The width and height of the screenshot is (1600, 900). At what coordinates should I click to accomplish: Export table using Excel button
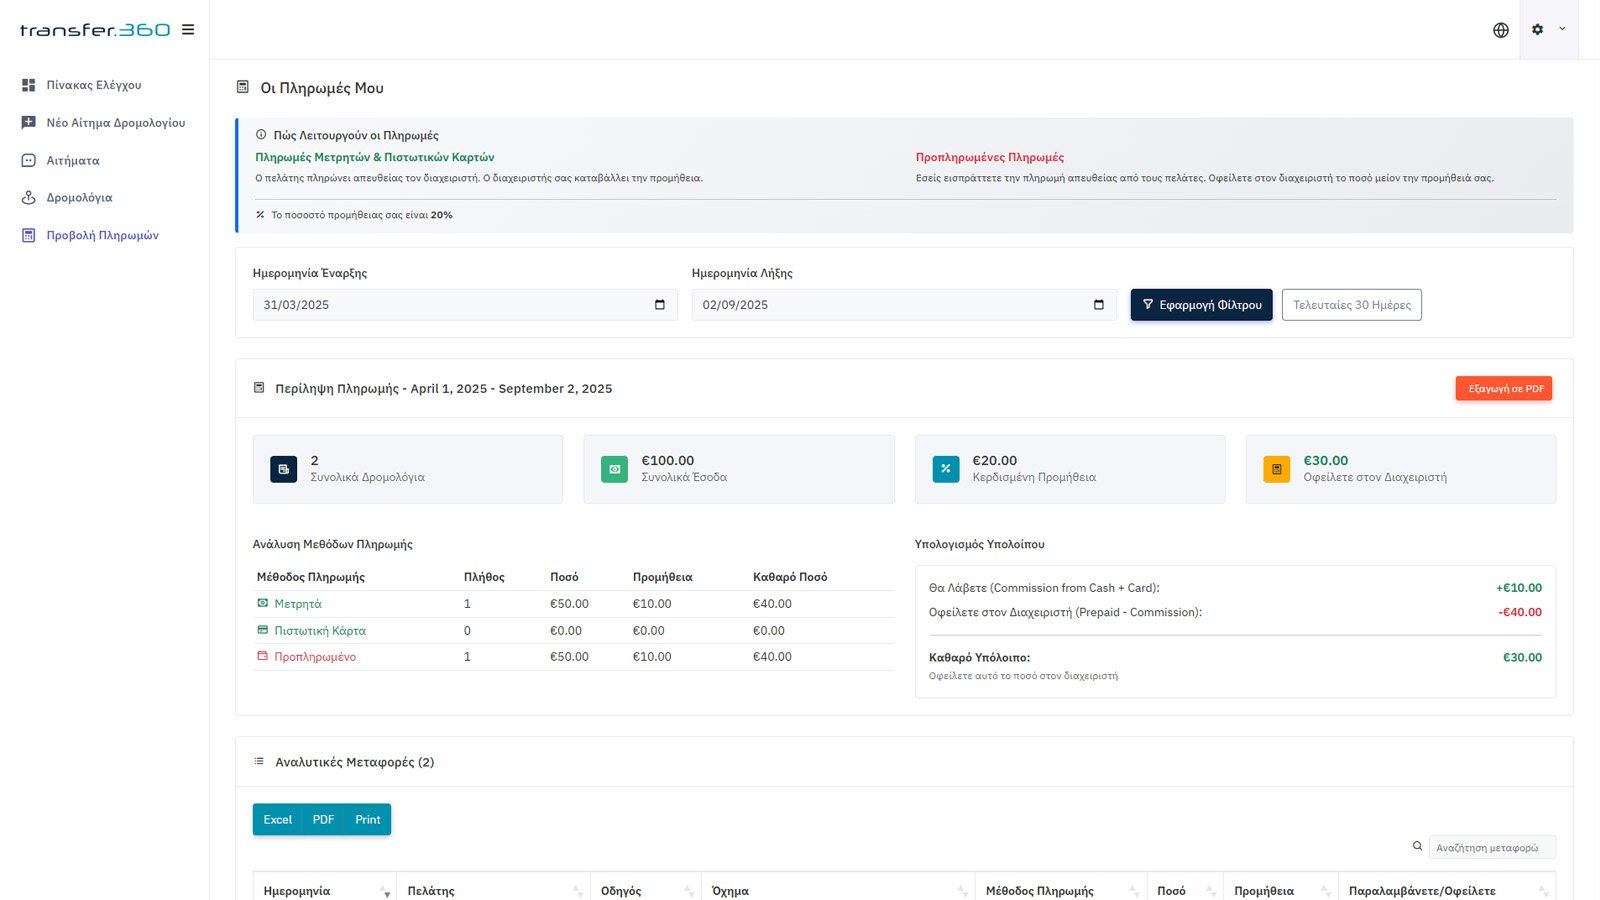(277, 819)
